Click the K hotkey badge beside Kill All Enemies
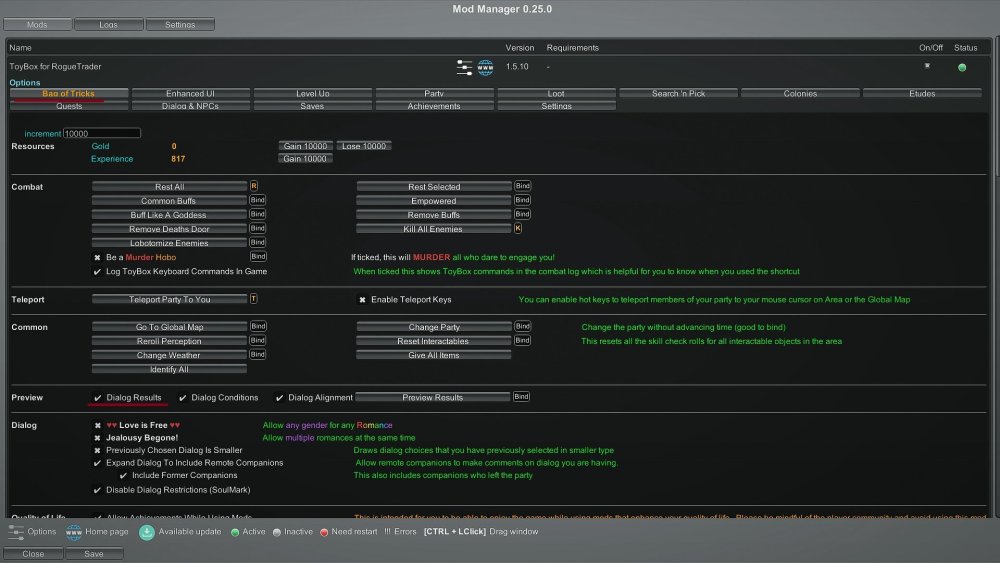This screenshot has height=563, width=1000. (x=518, y=228)
